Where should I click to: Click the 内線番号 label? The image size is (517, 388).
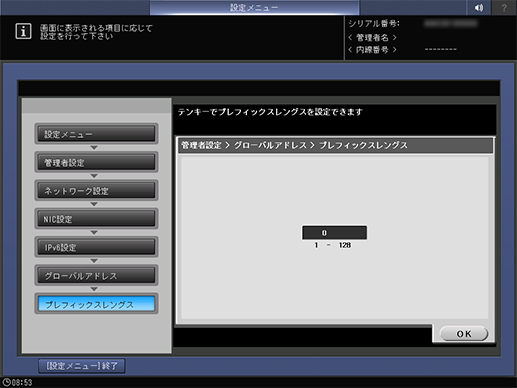[372, 50]
